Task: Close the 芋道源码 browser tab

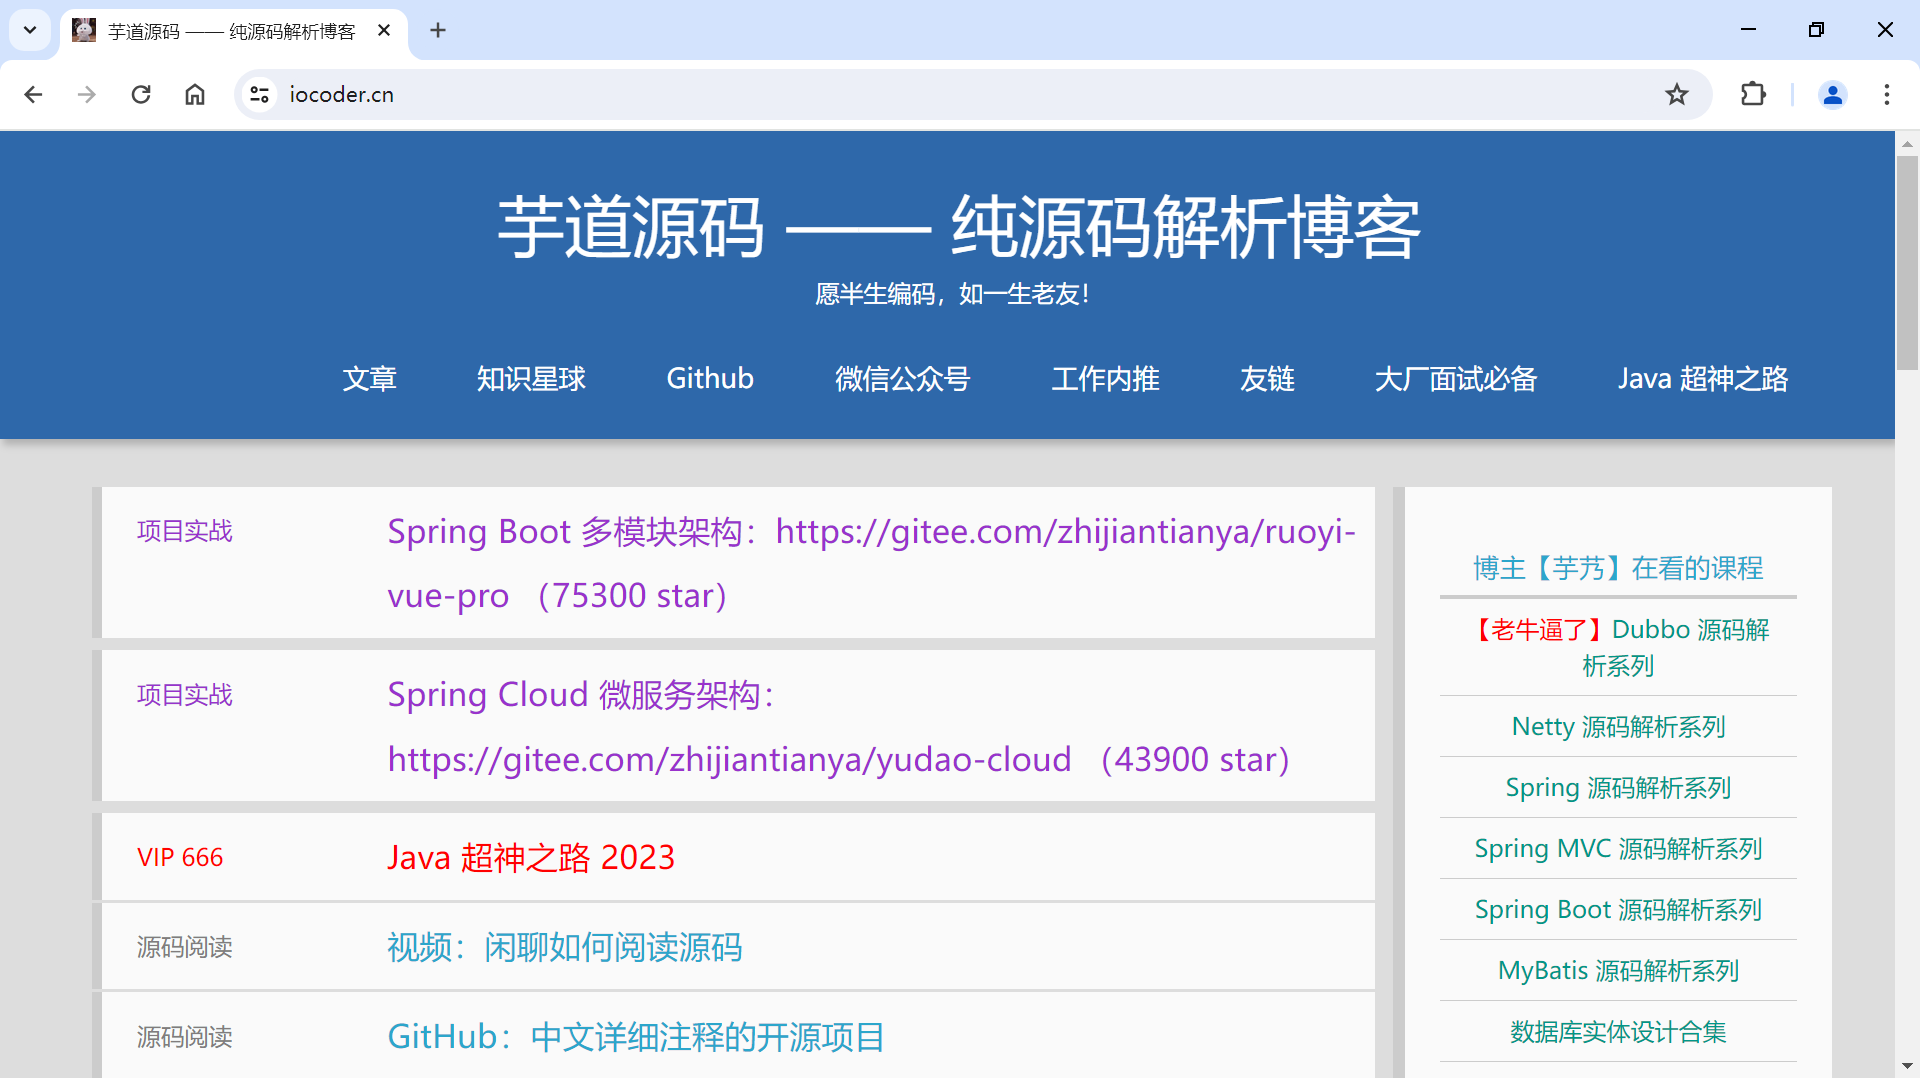Action: 384,31
